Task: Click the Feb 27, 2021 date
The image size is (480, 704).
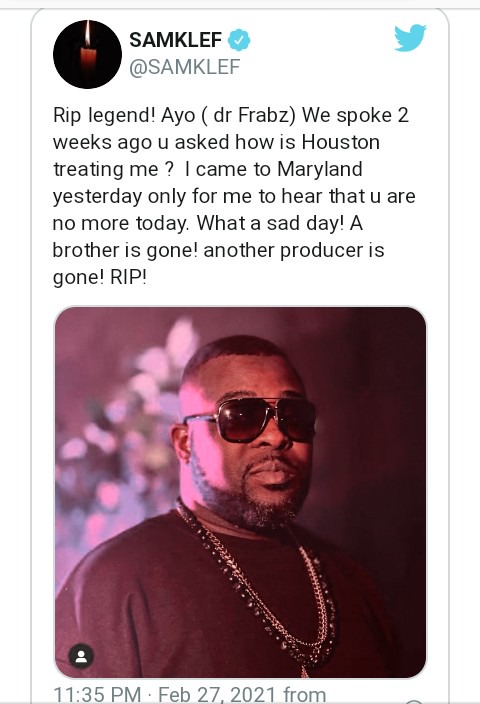Action: pyautogui.click(x=217, y=694)
